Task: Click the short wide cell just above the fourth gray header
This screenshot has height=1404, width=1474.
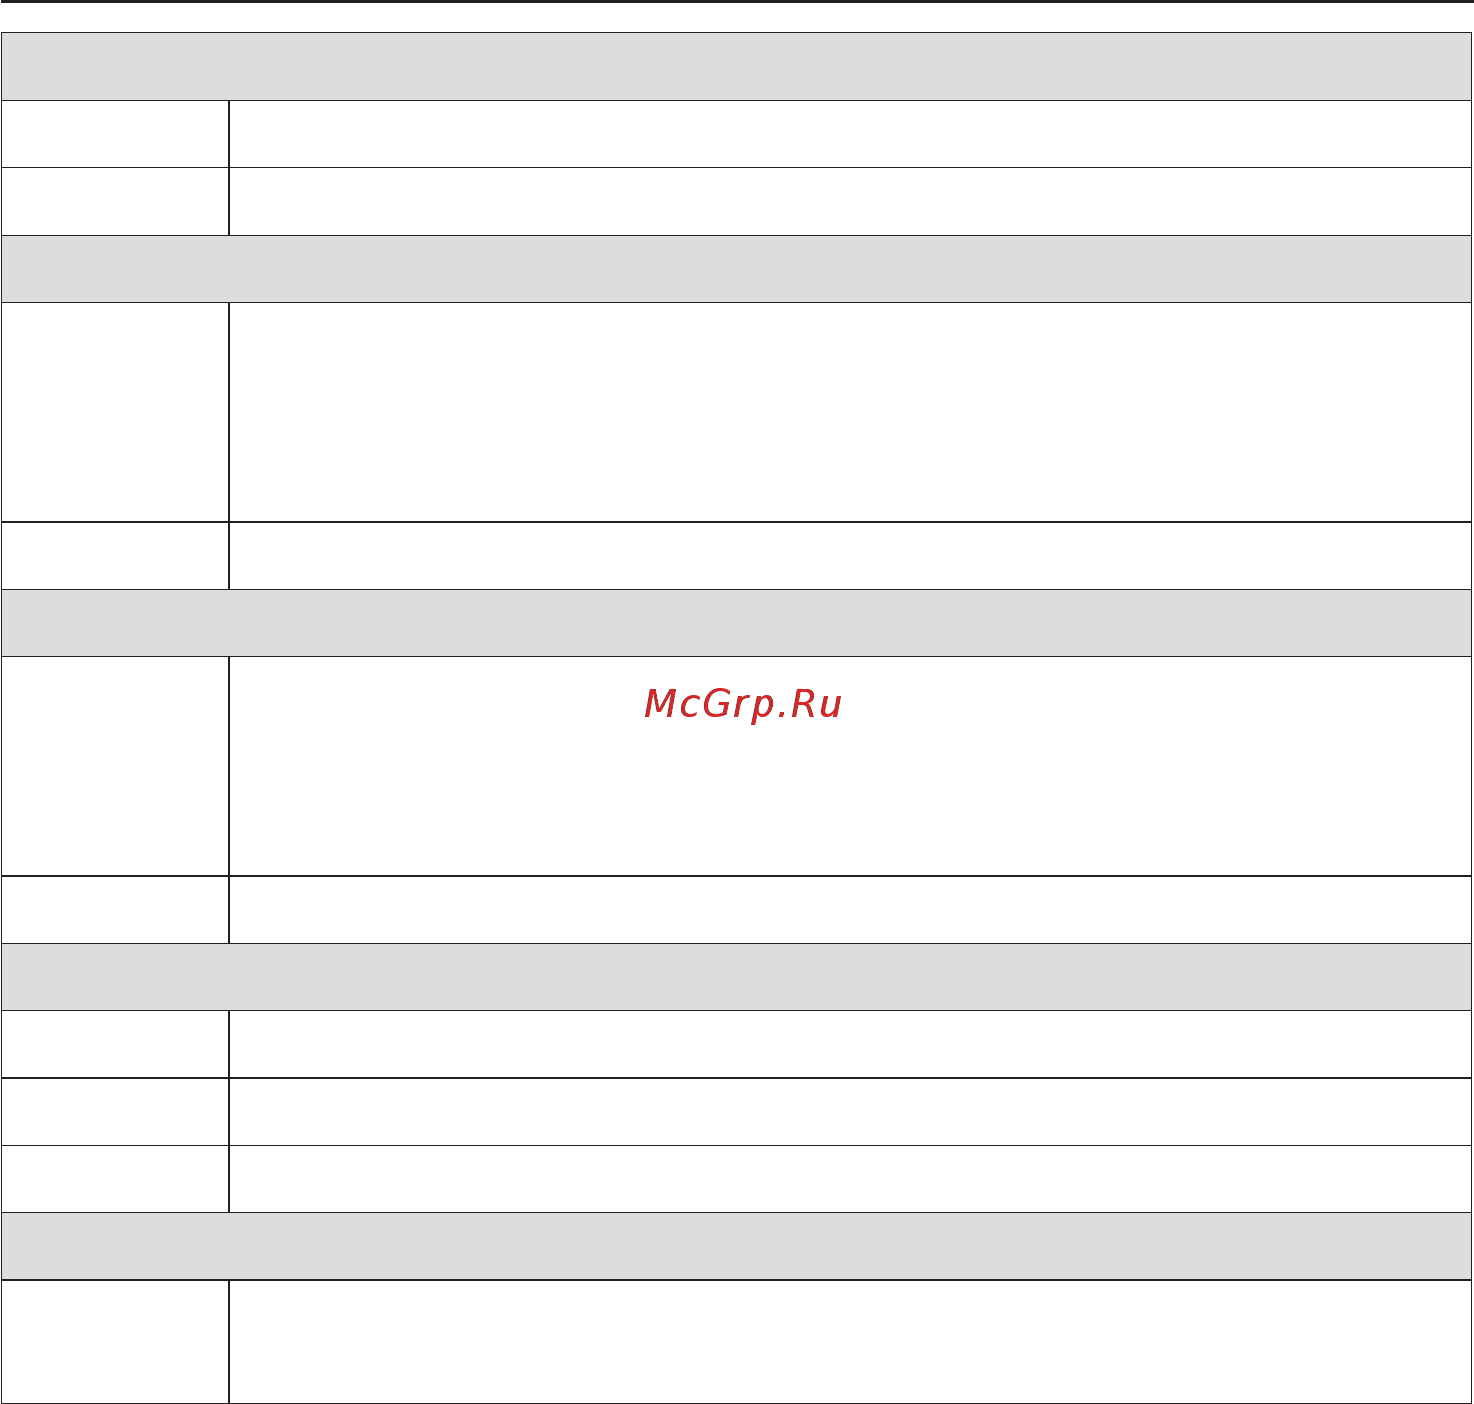Action: 850,910
